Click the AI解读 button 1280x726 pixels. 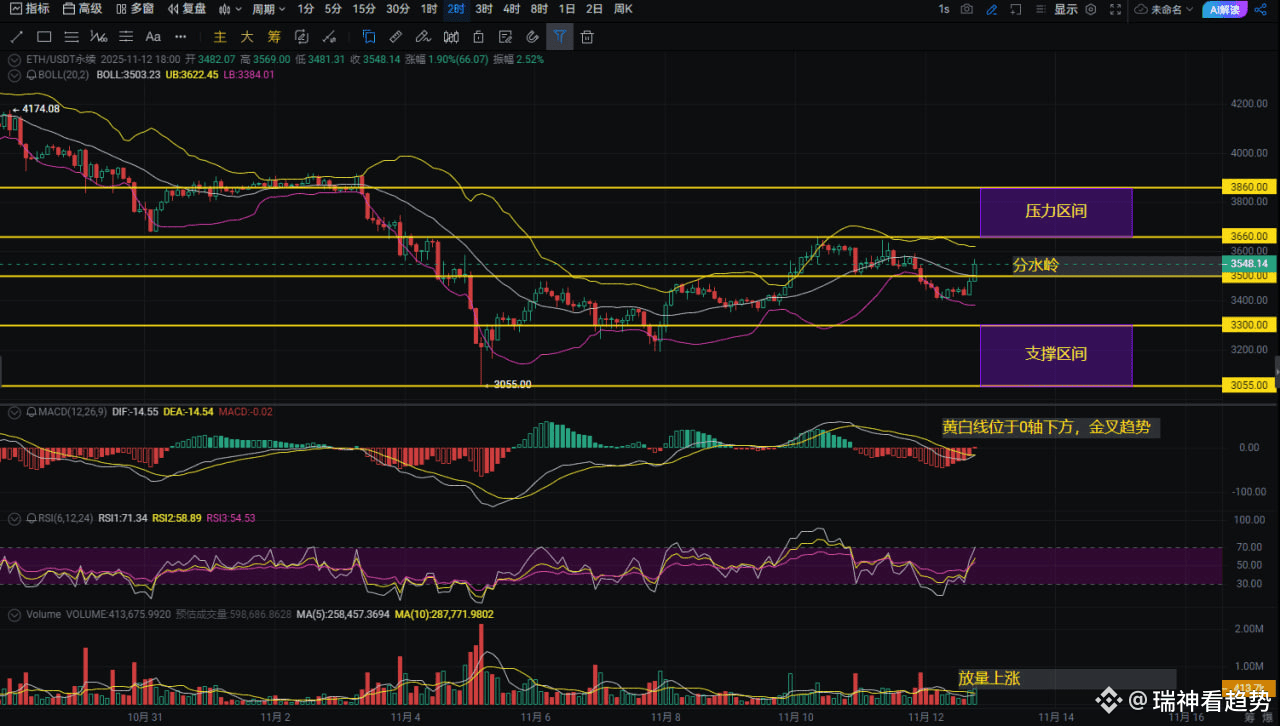1225,9
